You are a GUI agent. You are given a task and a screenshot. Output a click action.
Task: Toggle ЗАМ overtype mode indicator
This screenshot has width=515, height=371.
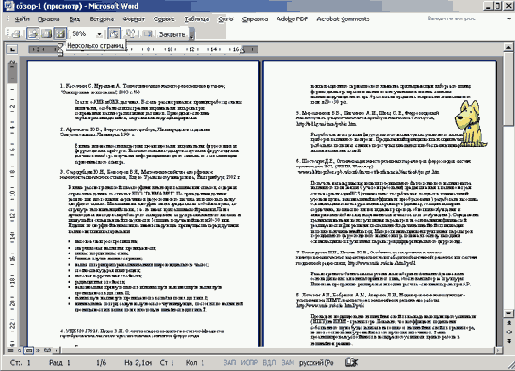[287, 362]
